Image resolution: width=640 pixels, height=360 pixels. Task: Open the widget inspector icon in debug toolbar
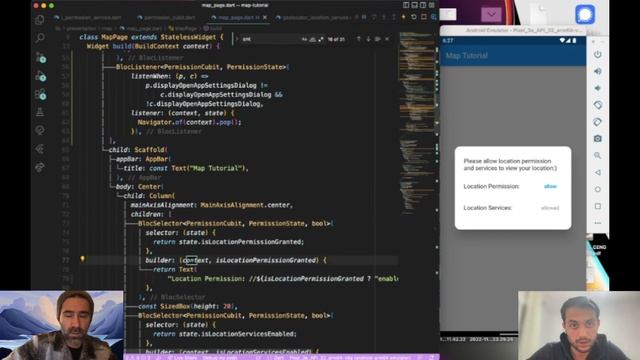point(433,17)
